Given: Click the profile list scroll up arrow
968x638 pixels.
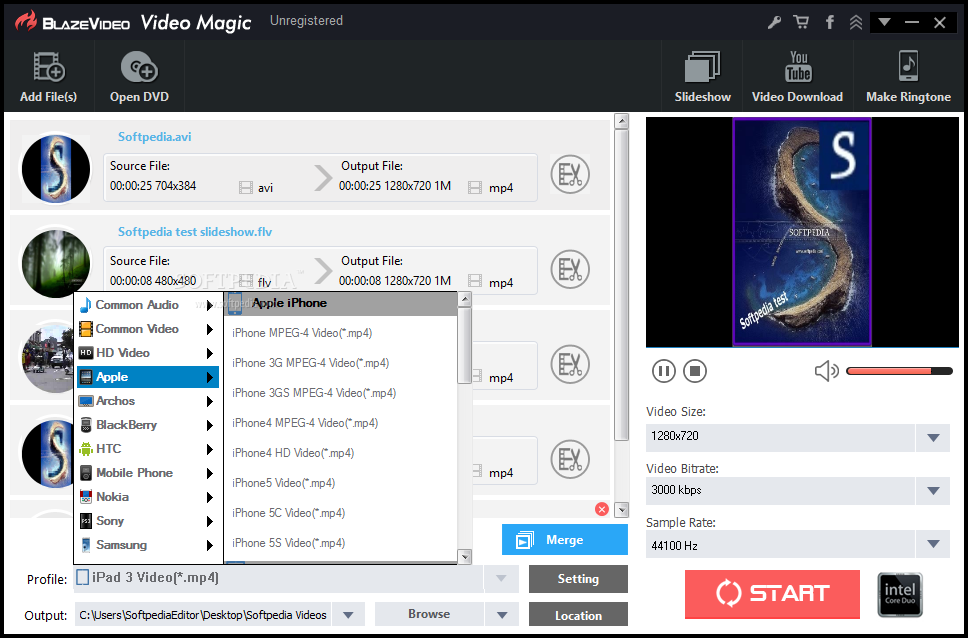Looking at the screenshot, I should (x=465, y=300).
